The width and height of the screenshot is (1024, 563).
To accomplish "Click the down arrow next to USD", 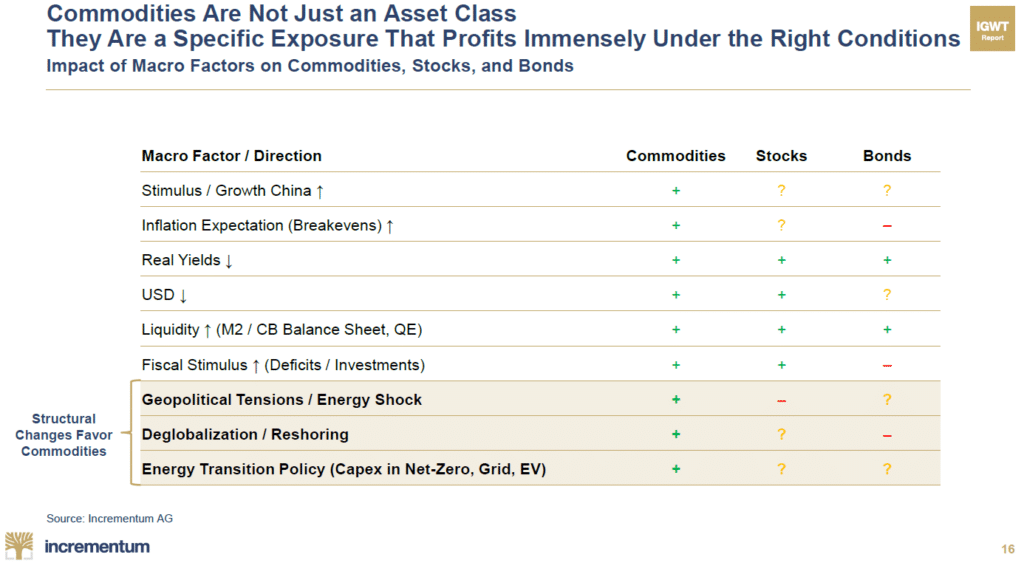I will click(x=183, y=295).
